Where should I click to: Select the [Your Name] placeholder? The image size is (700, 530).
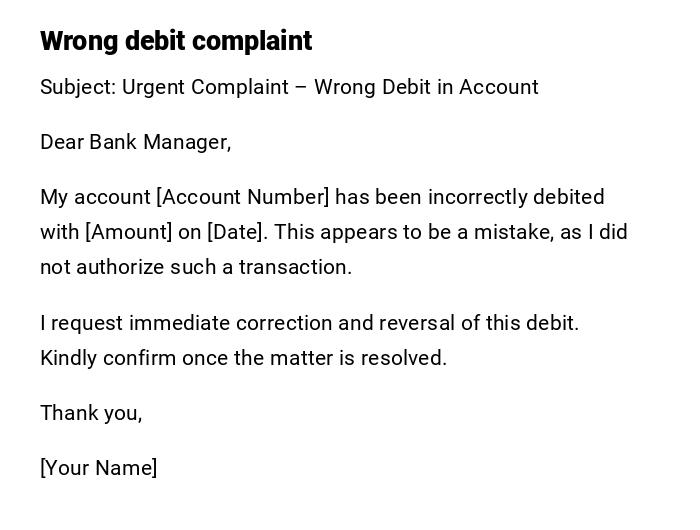(98, 468)
